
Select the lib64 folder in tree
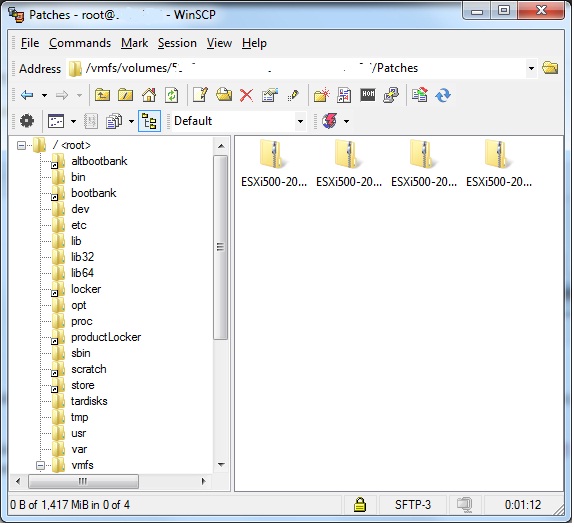82,273
